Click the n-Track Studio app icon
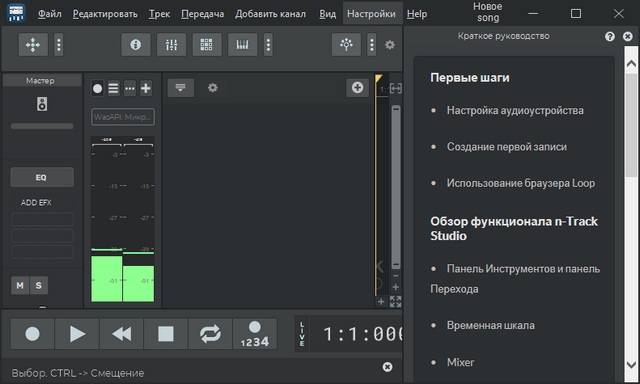 point(16,13)
